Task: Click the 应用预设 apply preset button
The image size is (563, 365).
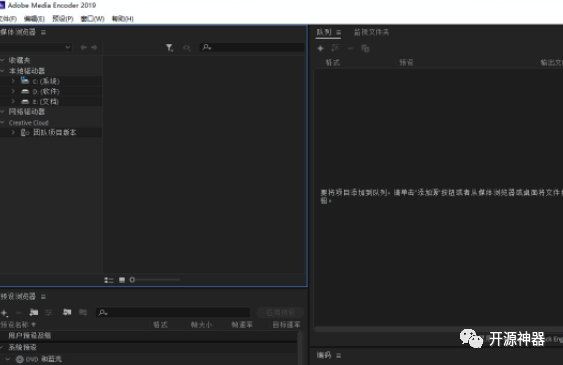Action: pos(280,313)
